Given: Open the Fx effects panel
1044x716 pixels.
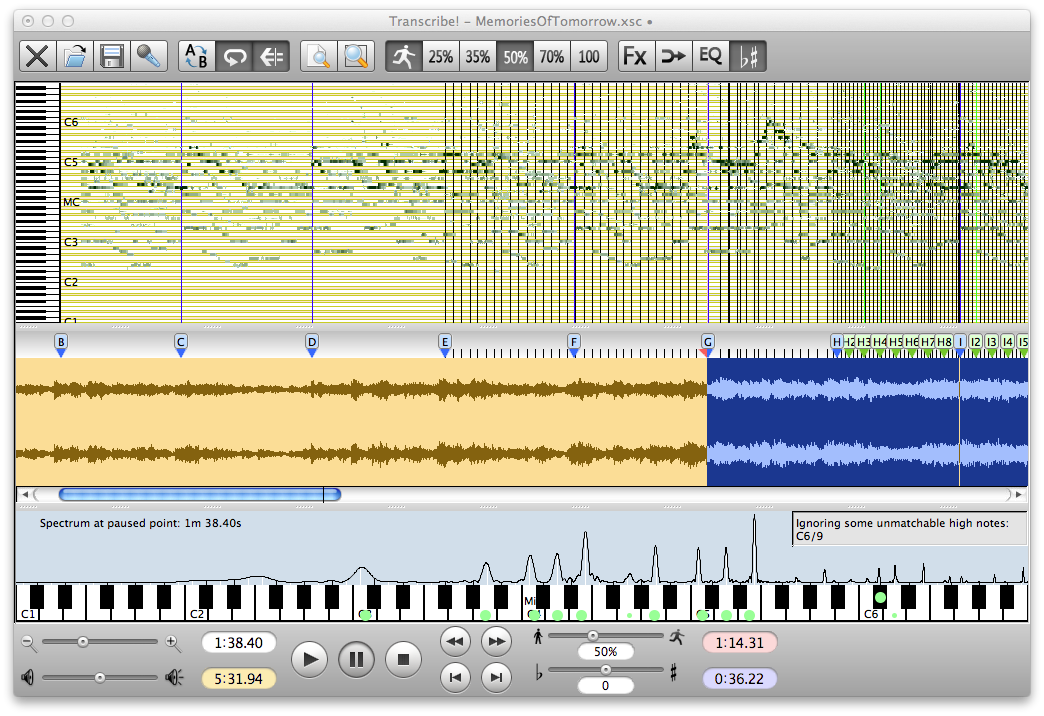Looking at the screenshot, I should (634, 56).
